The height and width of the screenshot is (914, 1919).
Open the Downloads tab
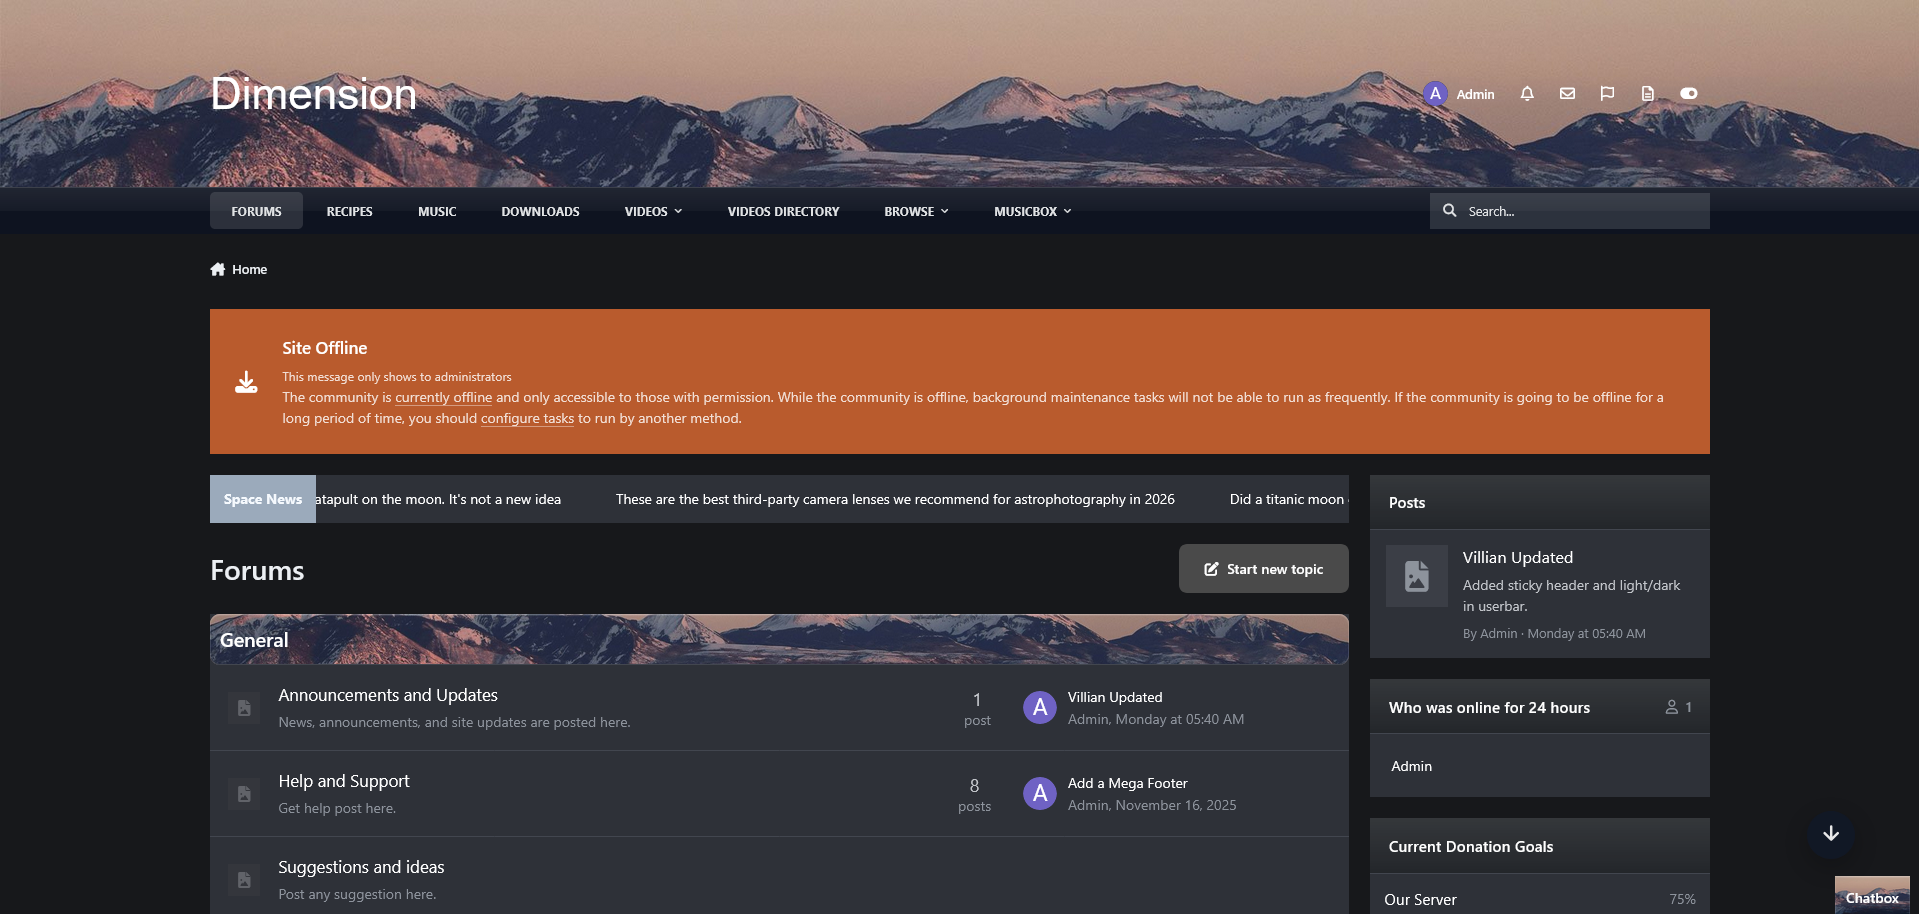(540, 211)
